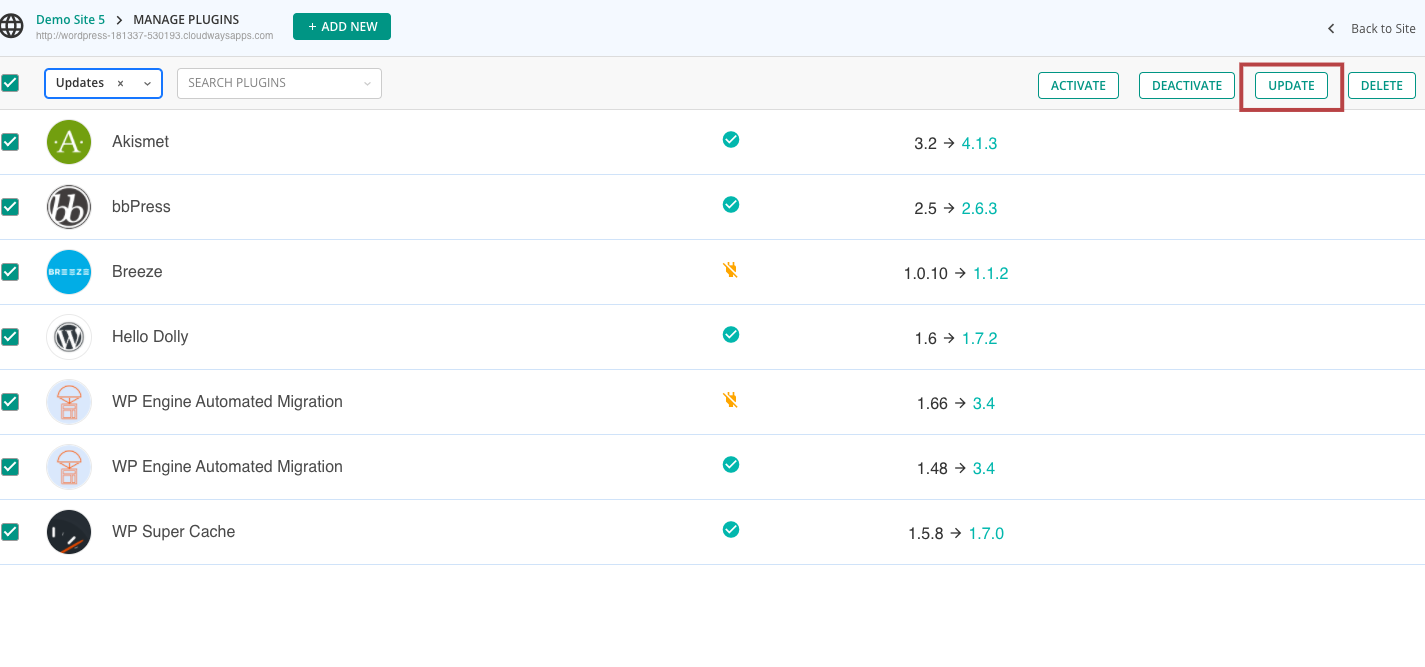Click WP Super Cache active status icon
1425x667 pixels.
click(x=731, y=530)
